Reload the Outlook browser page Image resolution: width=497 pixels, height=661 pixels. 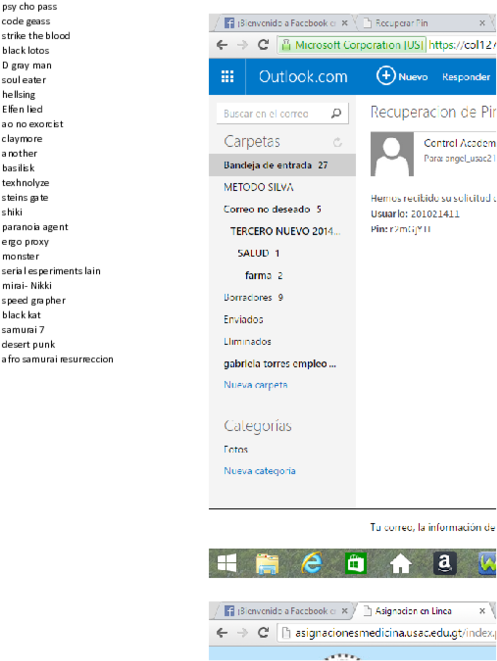(x=263, y=45)
